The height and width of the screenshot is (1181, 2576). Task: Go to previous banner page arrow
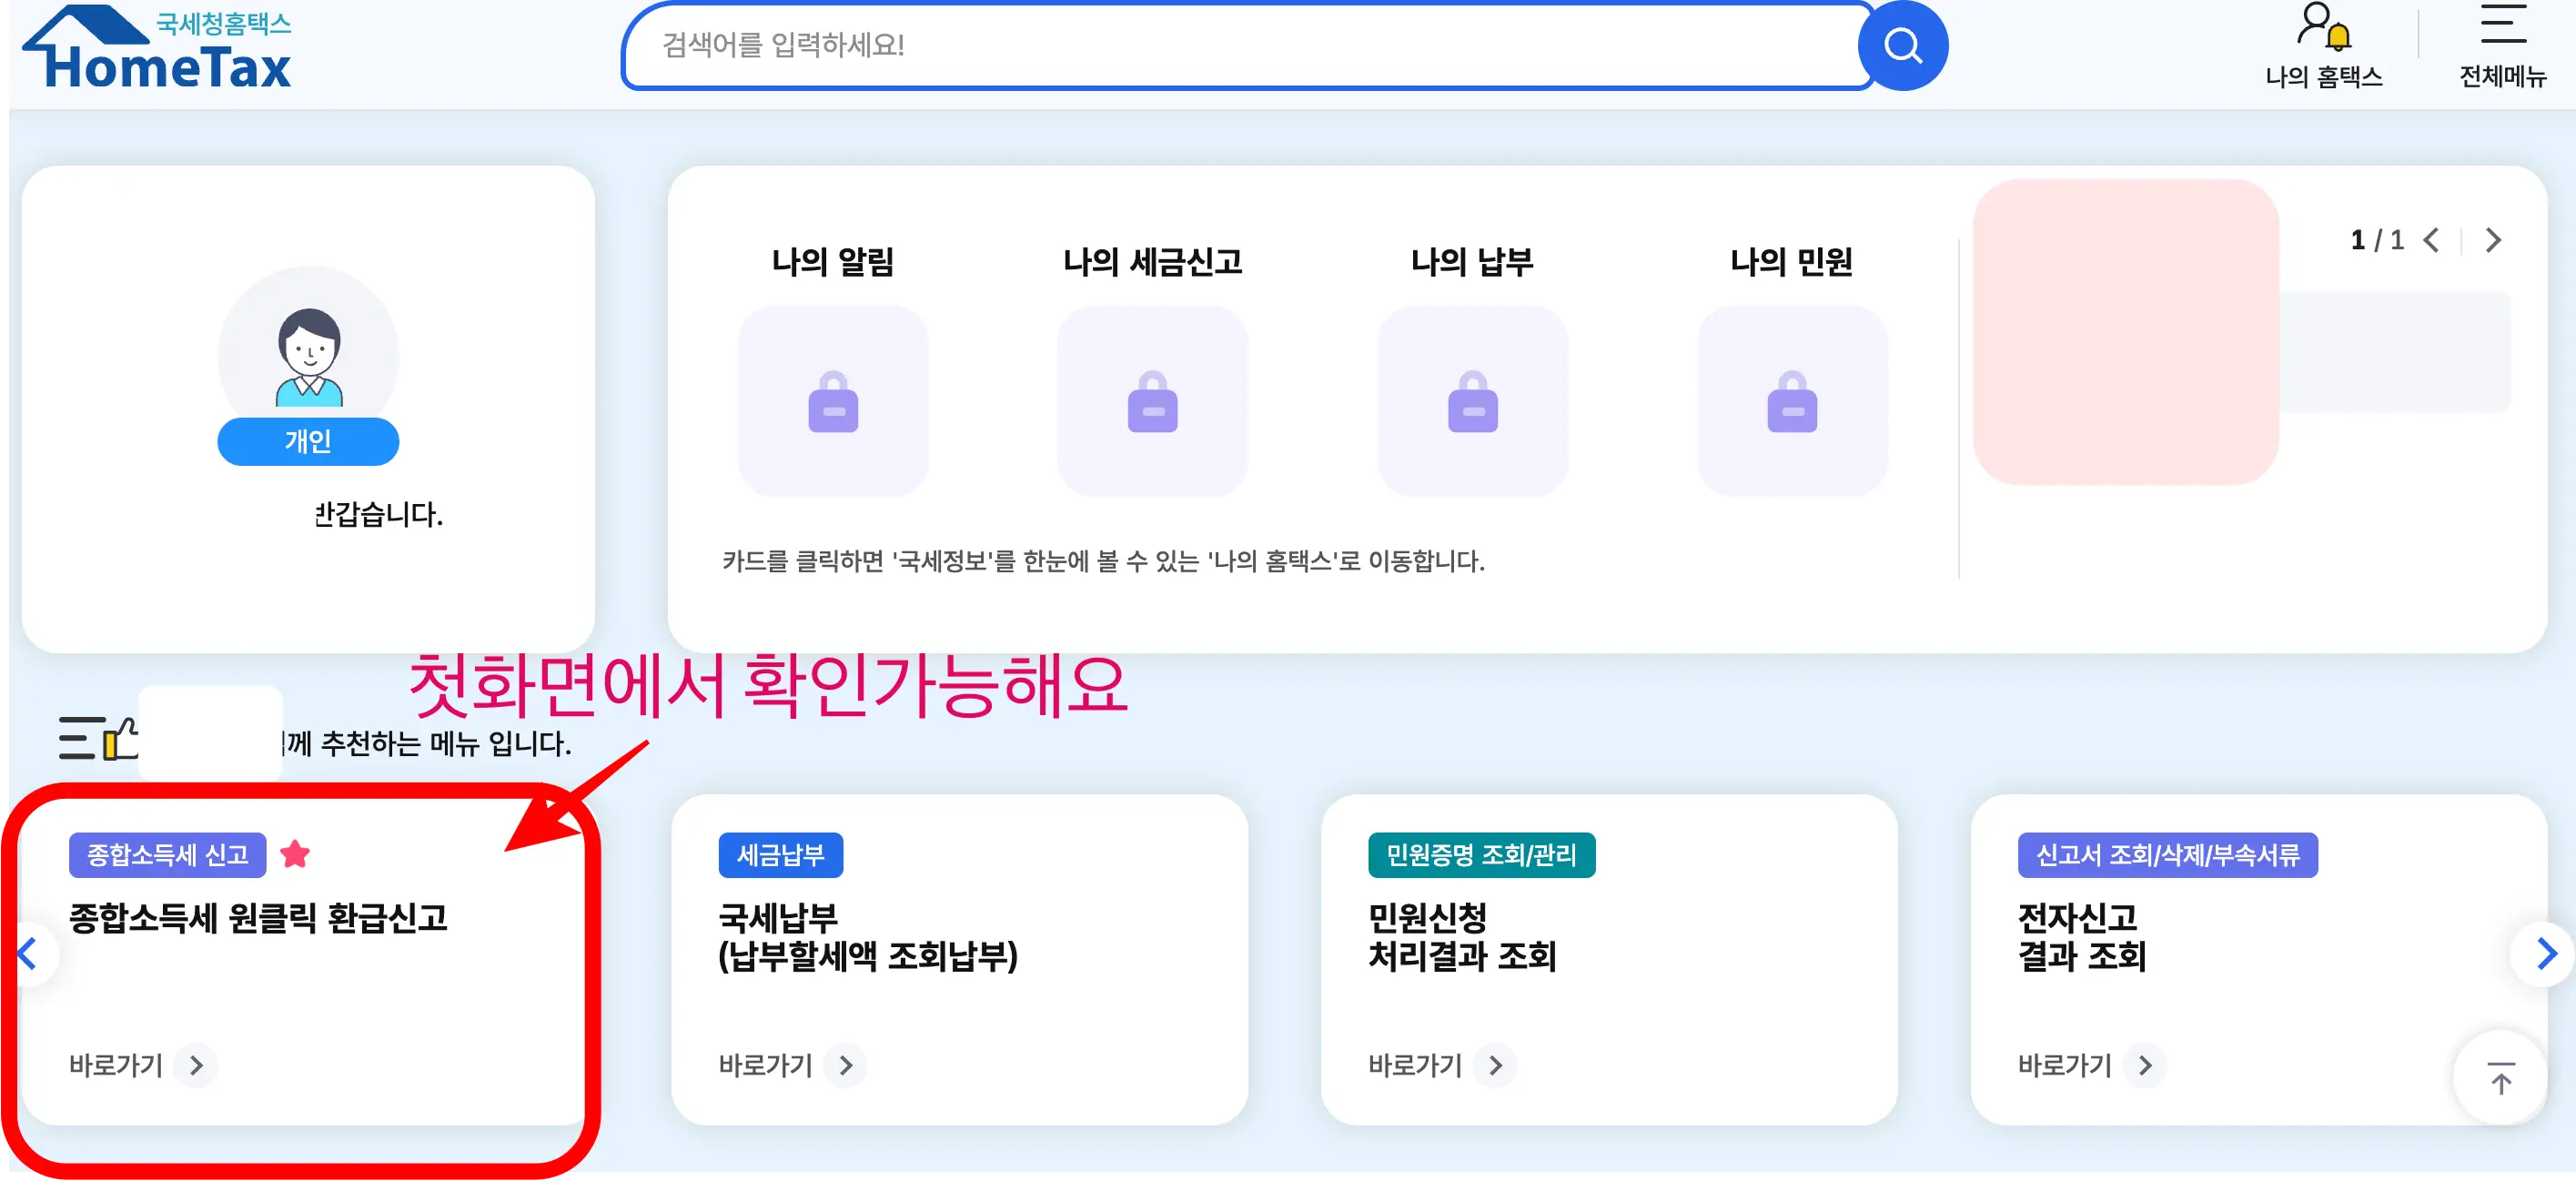2432,241
